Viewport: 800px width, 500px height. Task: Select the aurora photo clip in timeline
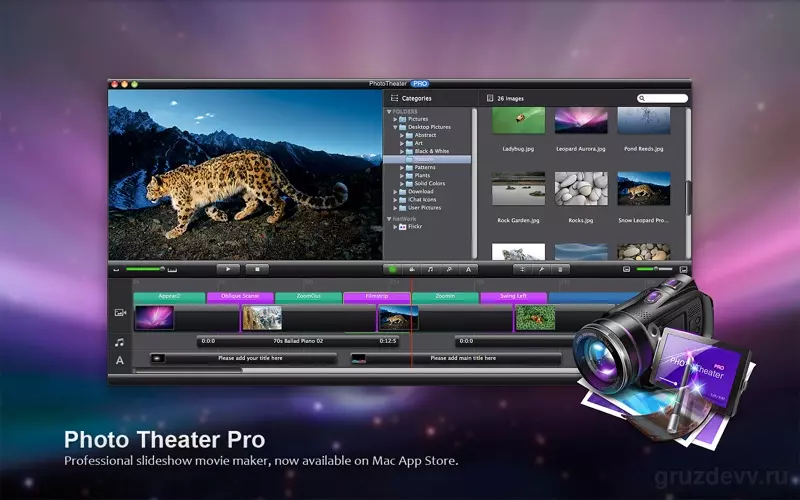pos(155,318)
